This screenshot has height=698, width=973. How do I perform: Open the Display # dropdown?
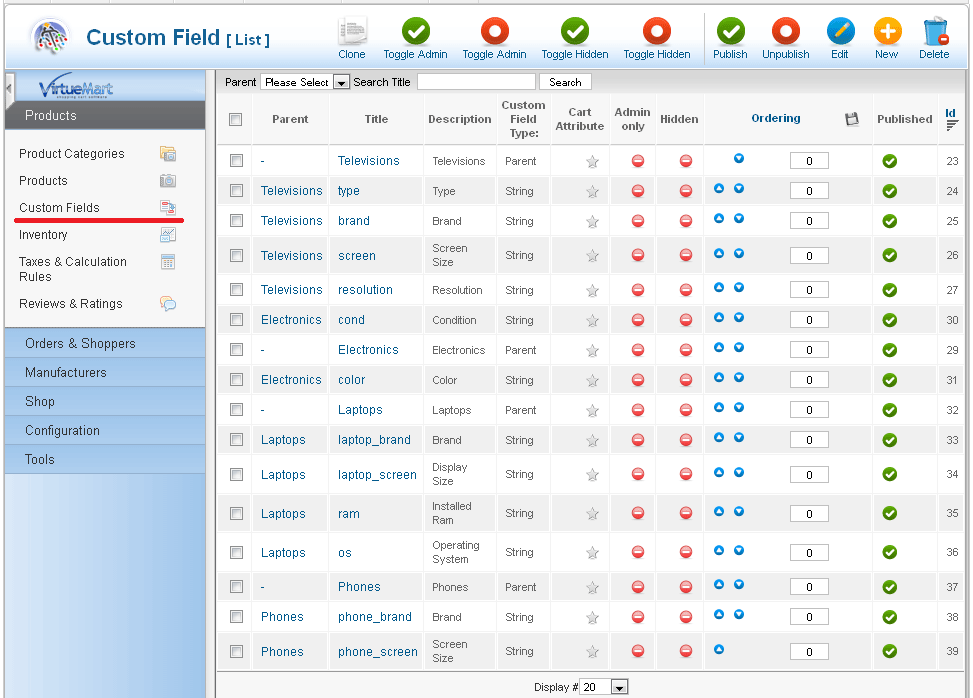point(605,687)
